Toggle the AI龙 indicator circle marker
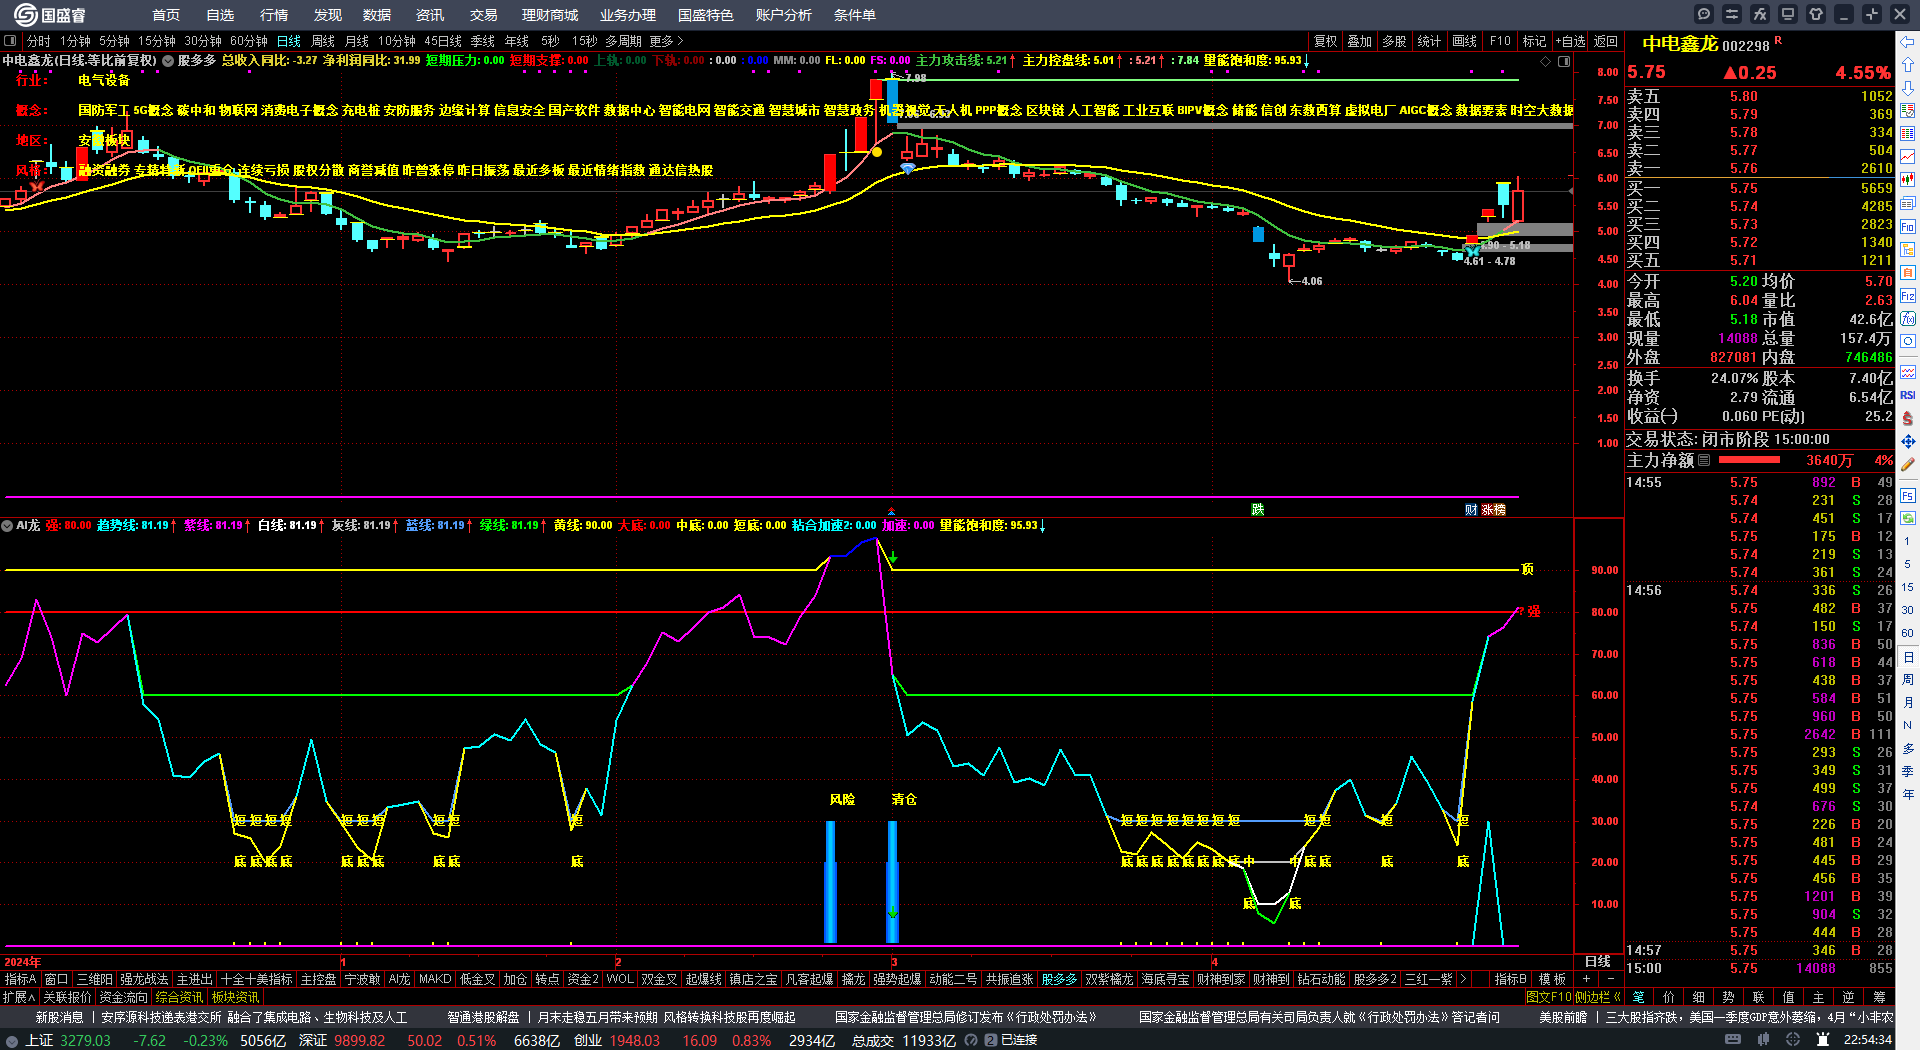Image resolution: width=1920 pixels, height=1050 pixels. click(x=7, y=526)
